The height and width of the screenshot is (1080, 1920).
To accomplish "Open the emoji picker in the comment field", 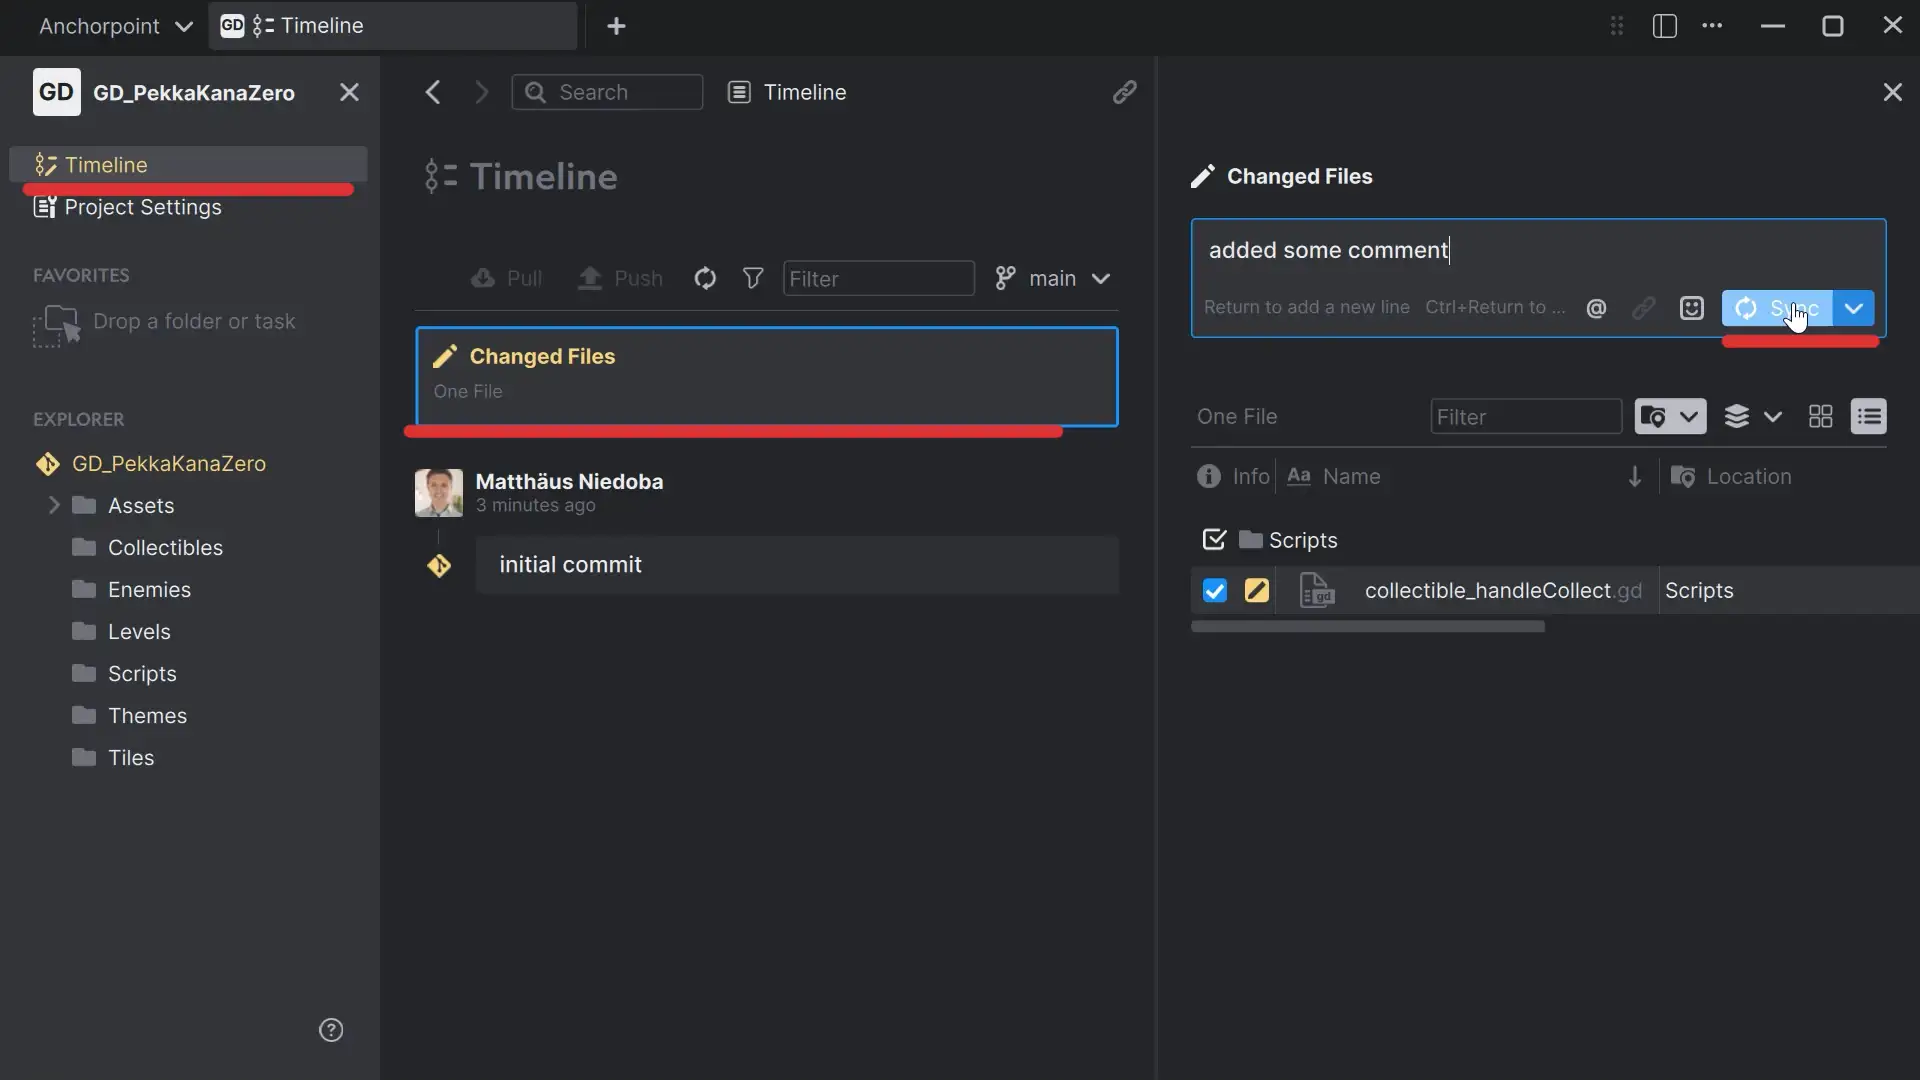I will [x=1692, y=308].
